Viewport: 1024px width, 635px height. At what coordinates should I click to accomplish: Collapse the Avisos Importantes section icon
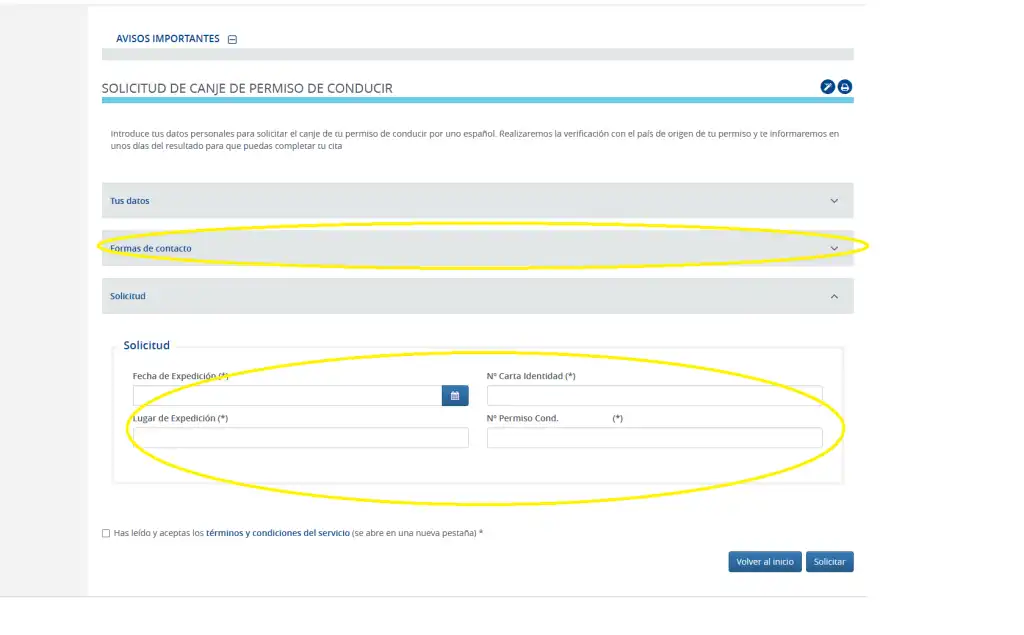coord(232,39)
